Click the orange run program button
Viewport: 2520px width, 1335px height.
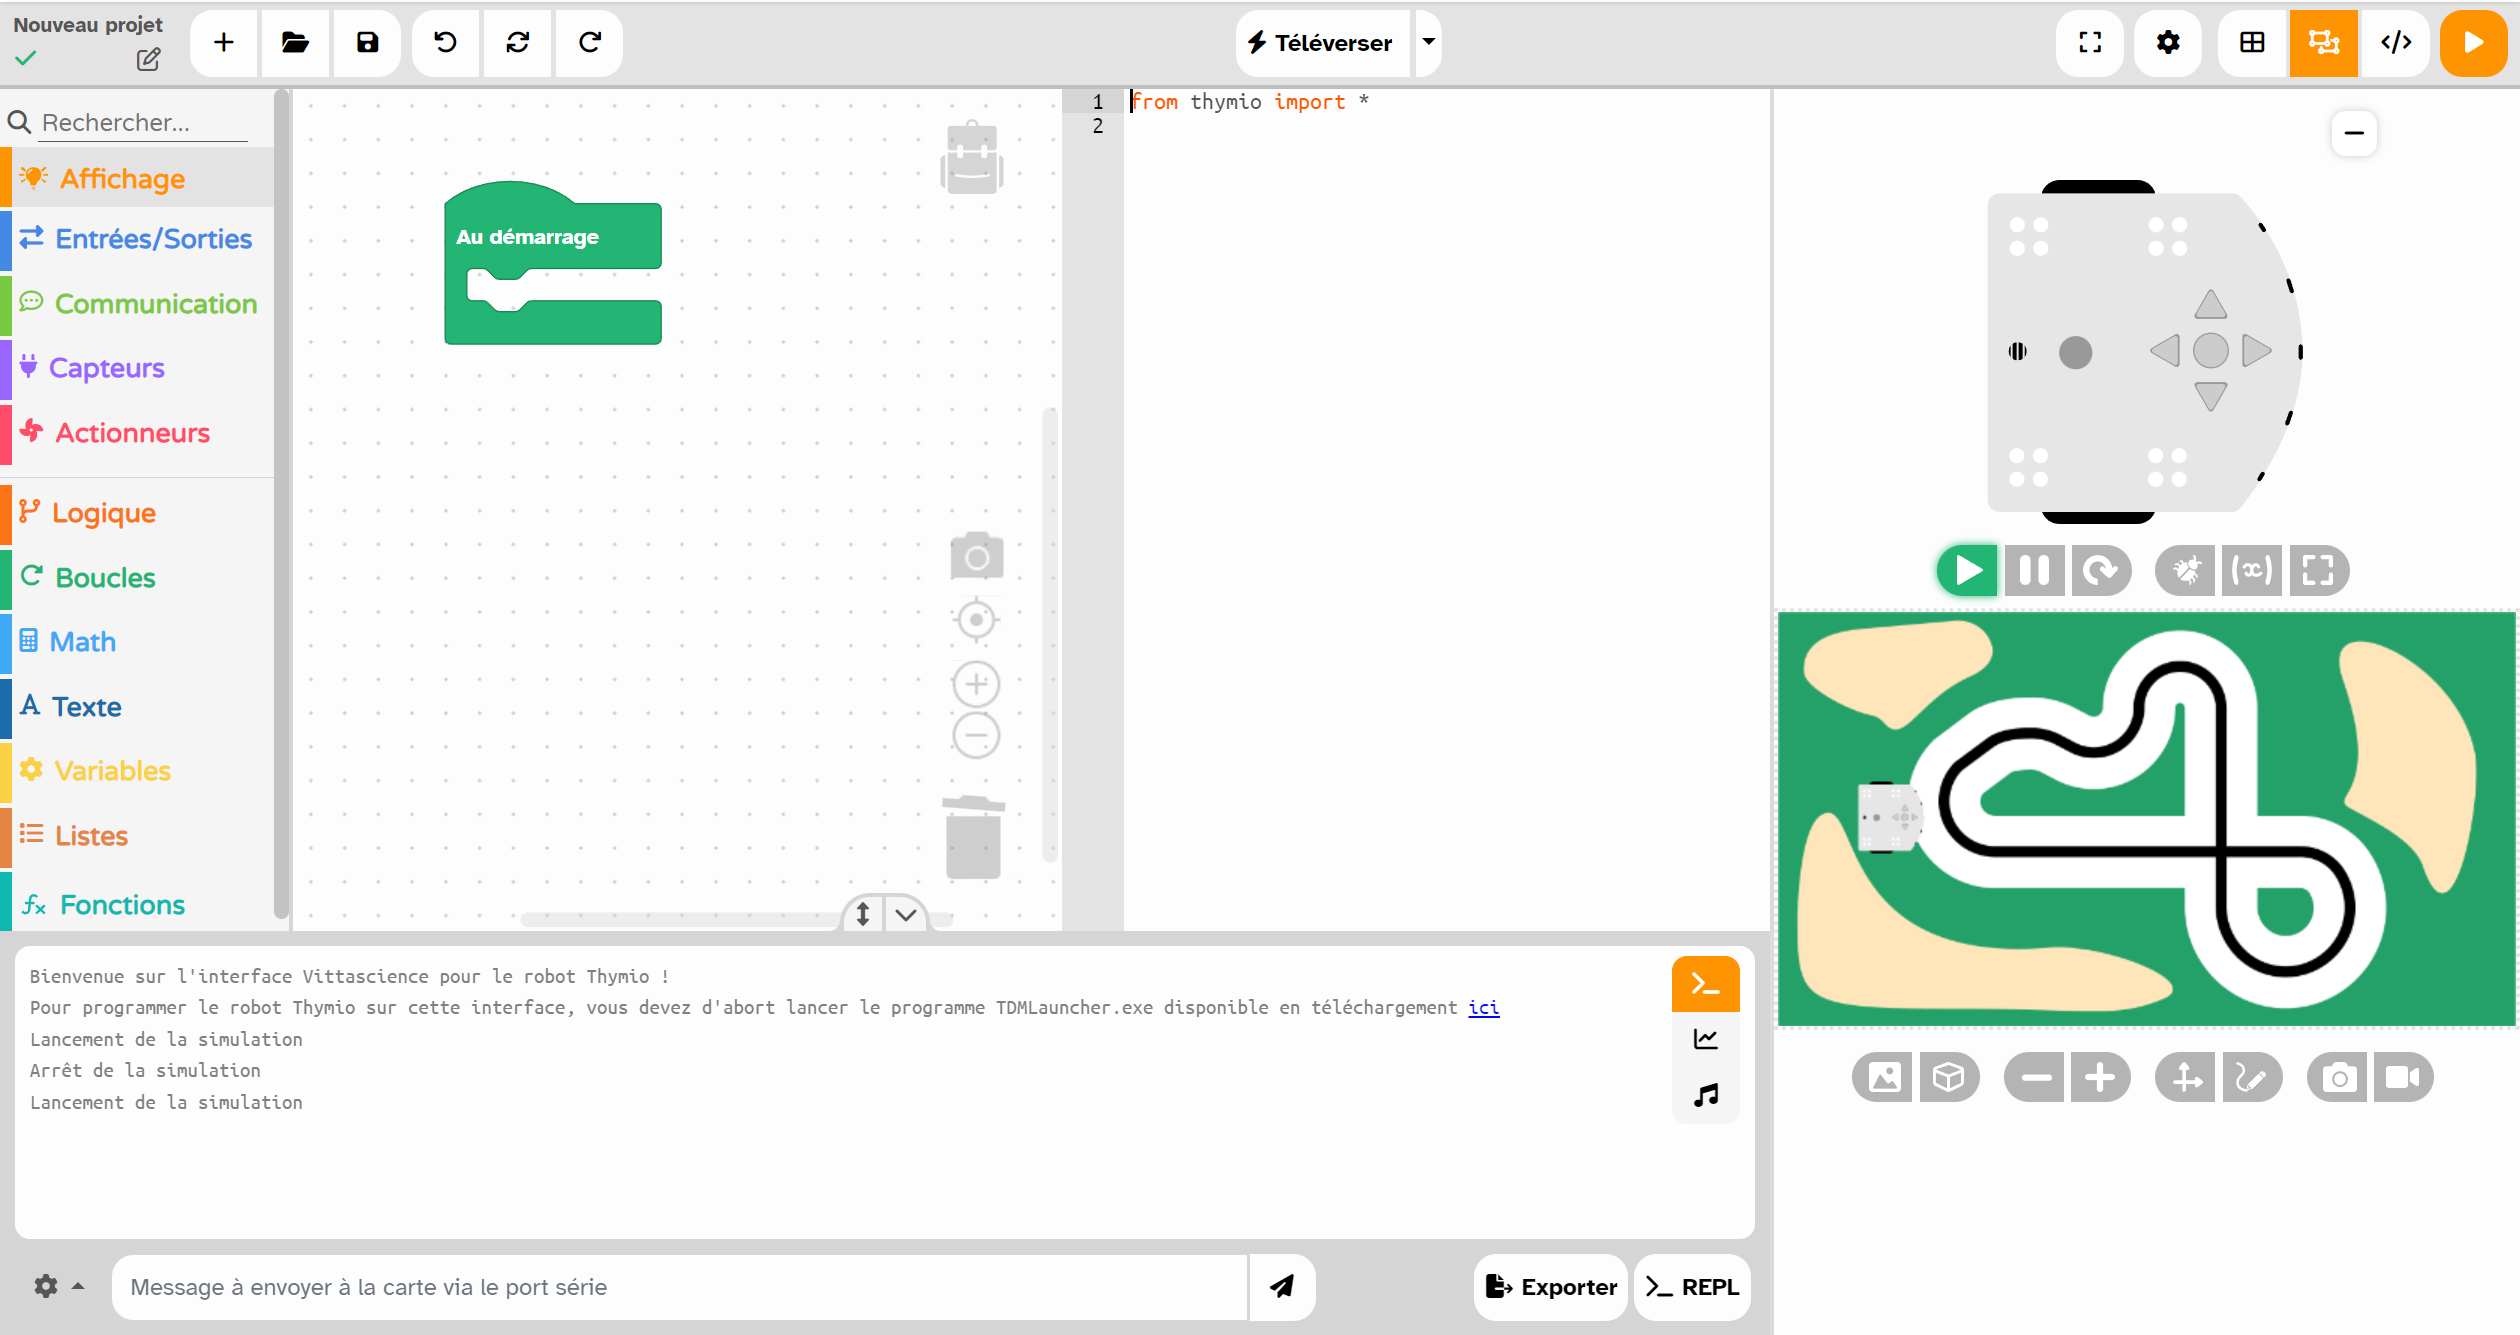2473,42
